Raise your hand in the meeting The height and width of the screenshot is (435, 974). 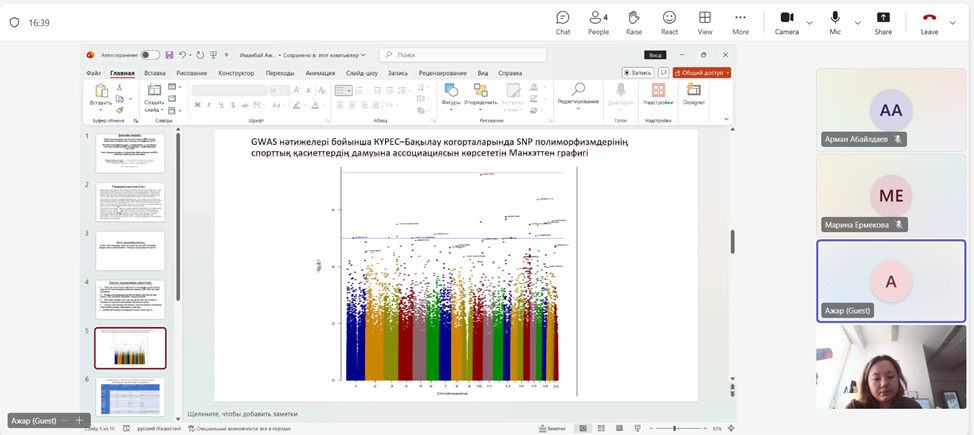click(x=634, y=22)
